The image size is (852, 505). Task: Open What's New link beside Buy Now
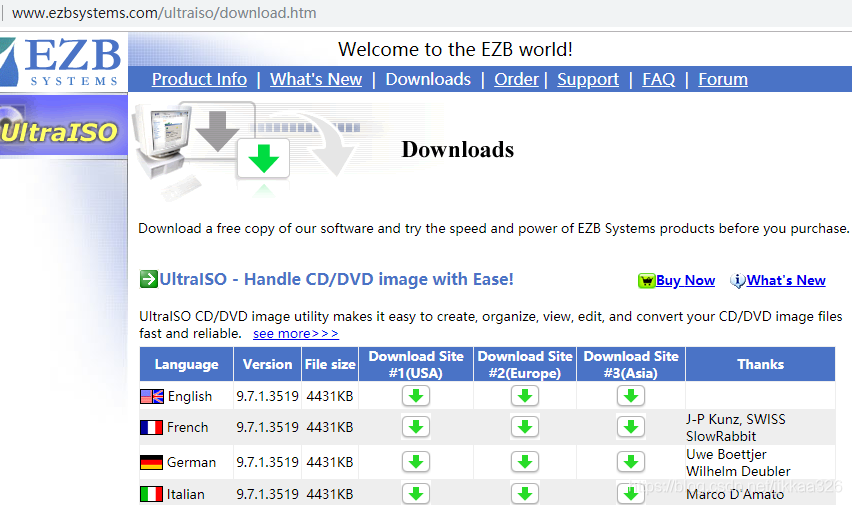tap(786, 280)
